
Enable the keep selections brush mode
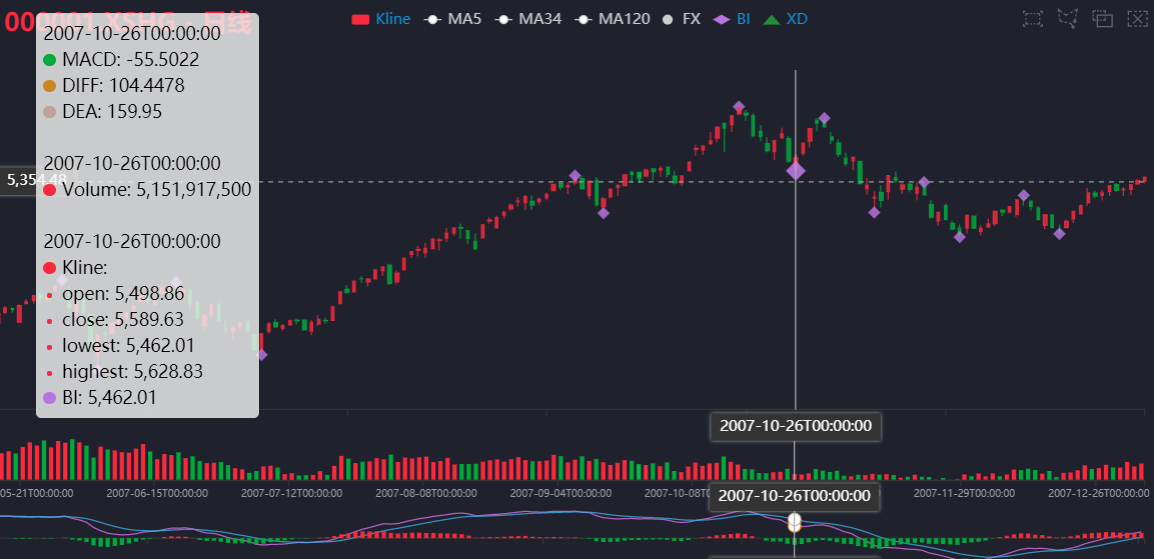[x=1102, y=18]
